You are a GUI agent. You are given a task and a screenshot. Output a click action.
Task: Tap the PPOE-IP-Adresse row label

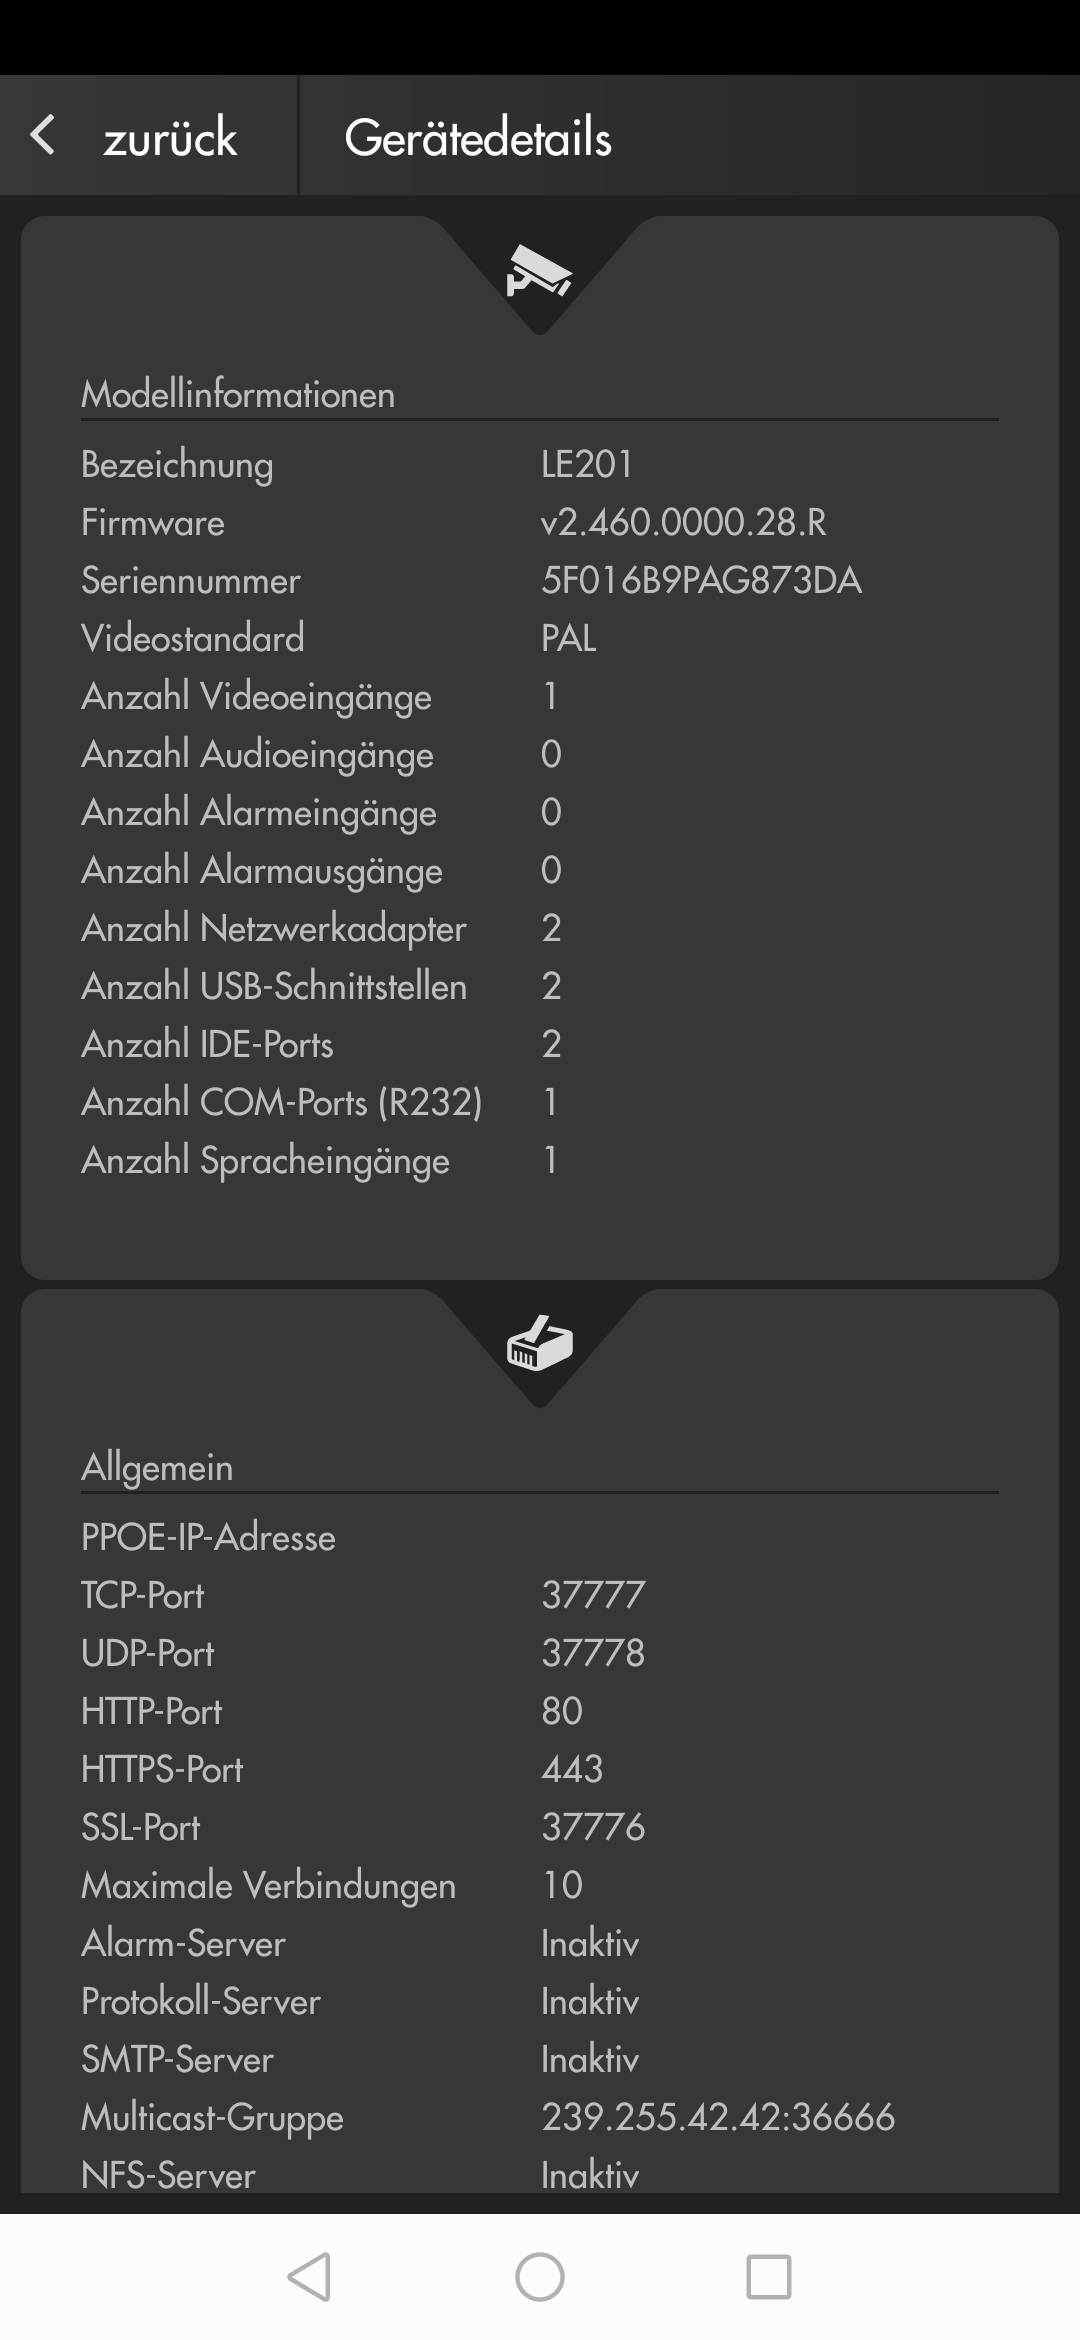208,1537
